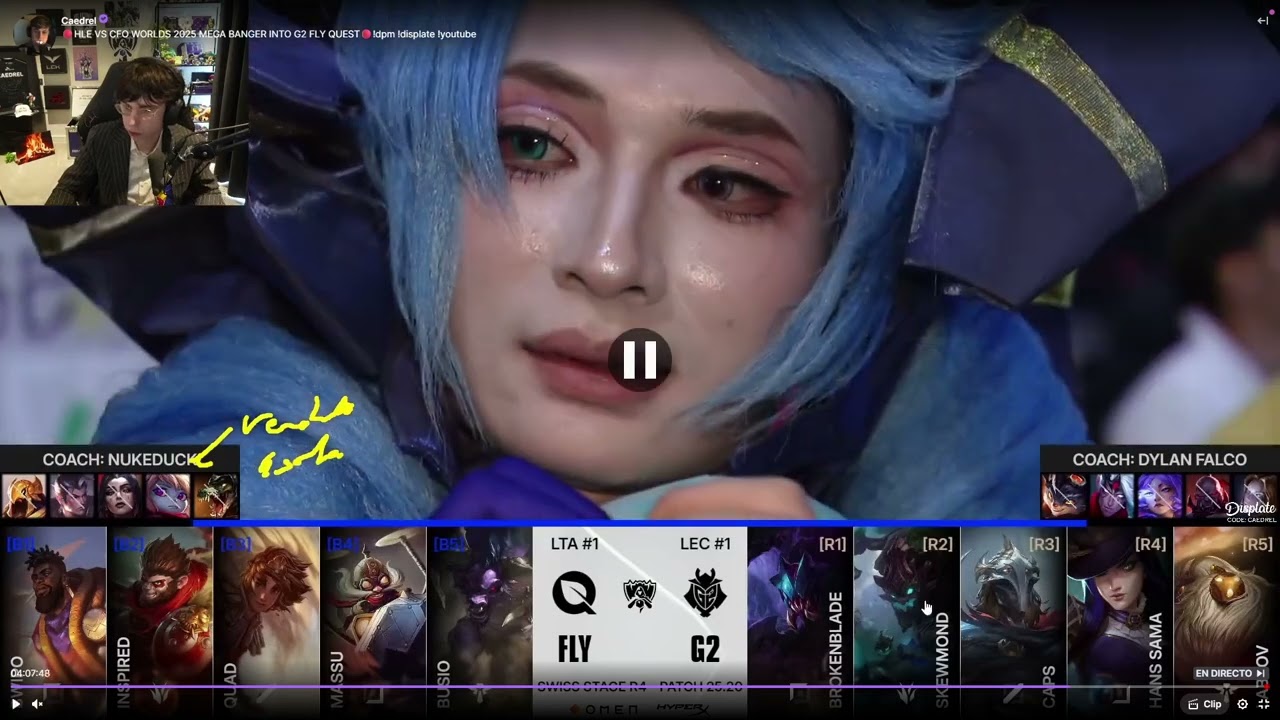Click the '[R5]' pick label
Image resolution: width=1280 pixels, height=720 pixels.
coord(1258,544)
